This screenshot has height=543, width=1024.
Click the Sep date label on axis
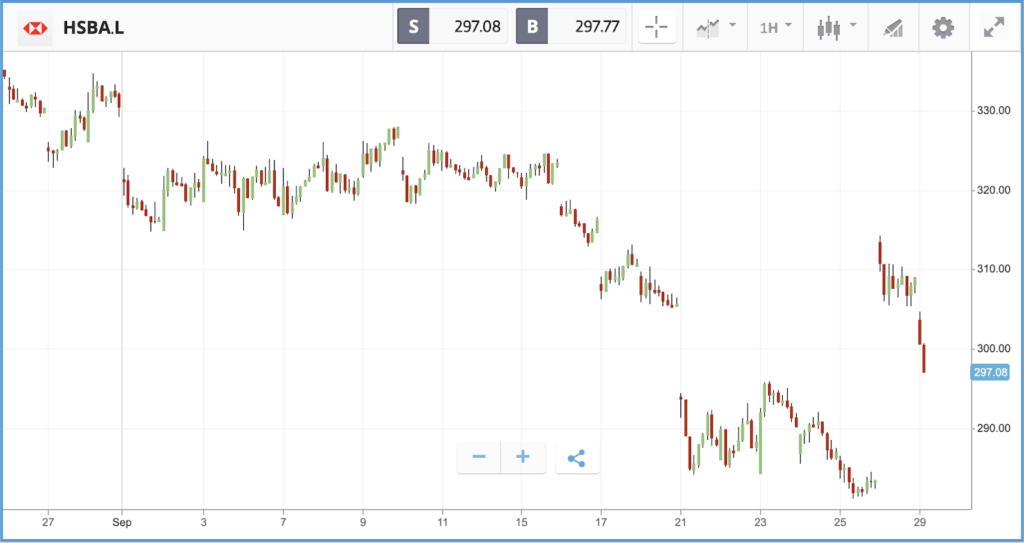click(x=121, y=523)
